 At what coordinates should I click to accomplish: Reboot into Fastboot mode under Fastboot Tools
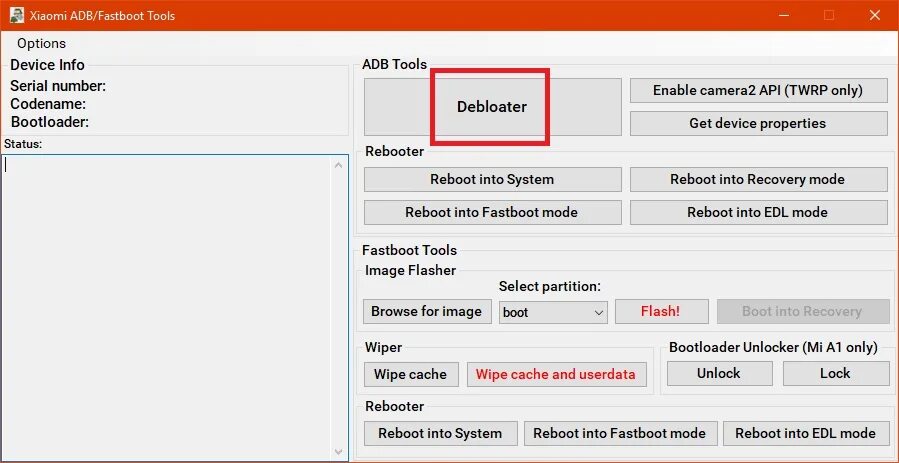(619, 434)
